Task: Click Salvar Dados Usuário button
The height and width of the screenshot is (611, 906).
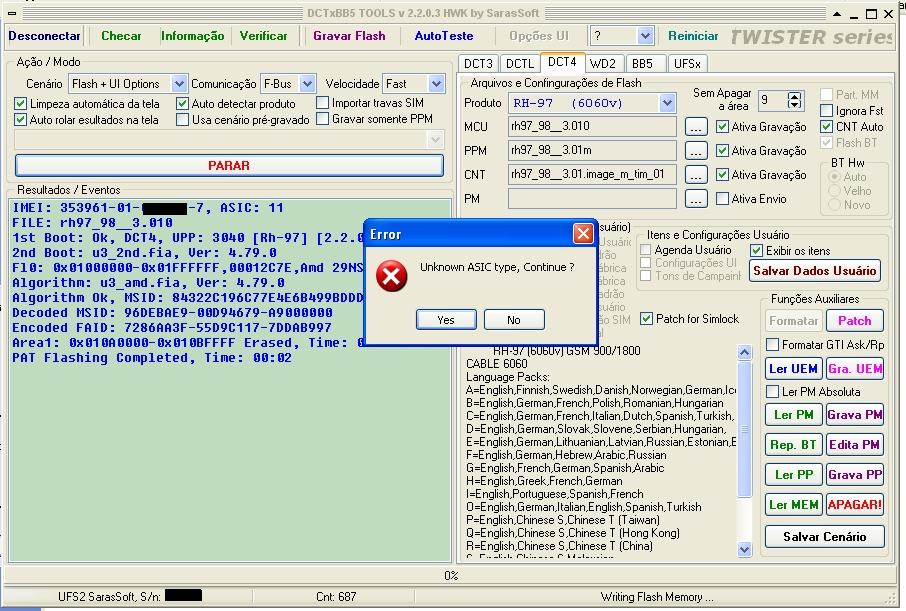Action: click(x=815, y=271)
